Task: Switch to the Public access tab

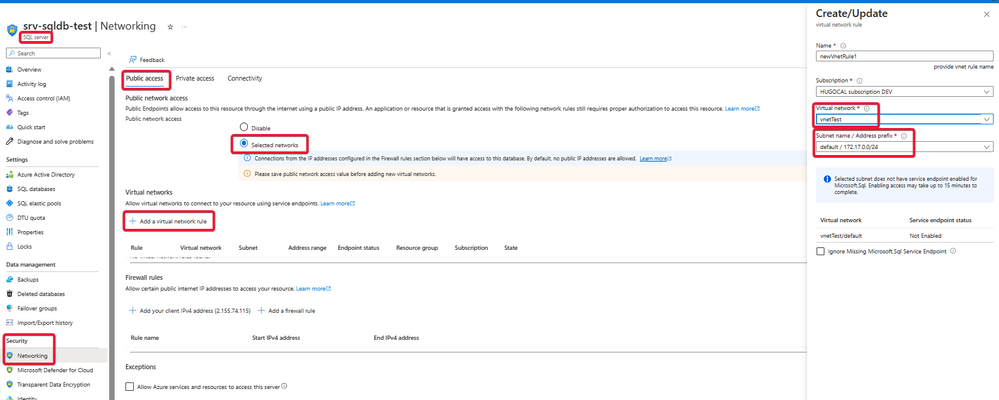Action: (145, 78)
